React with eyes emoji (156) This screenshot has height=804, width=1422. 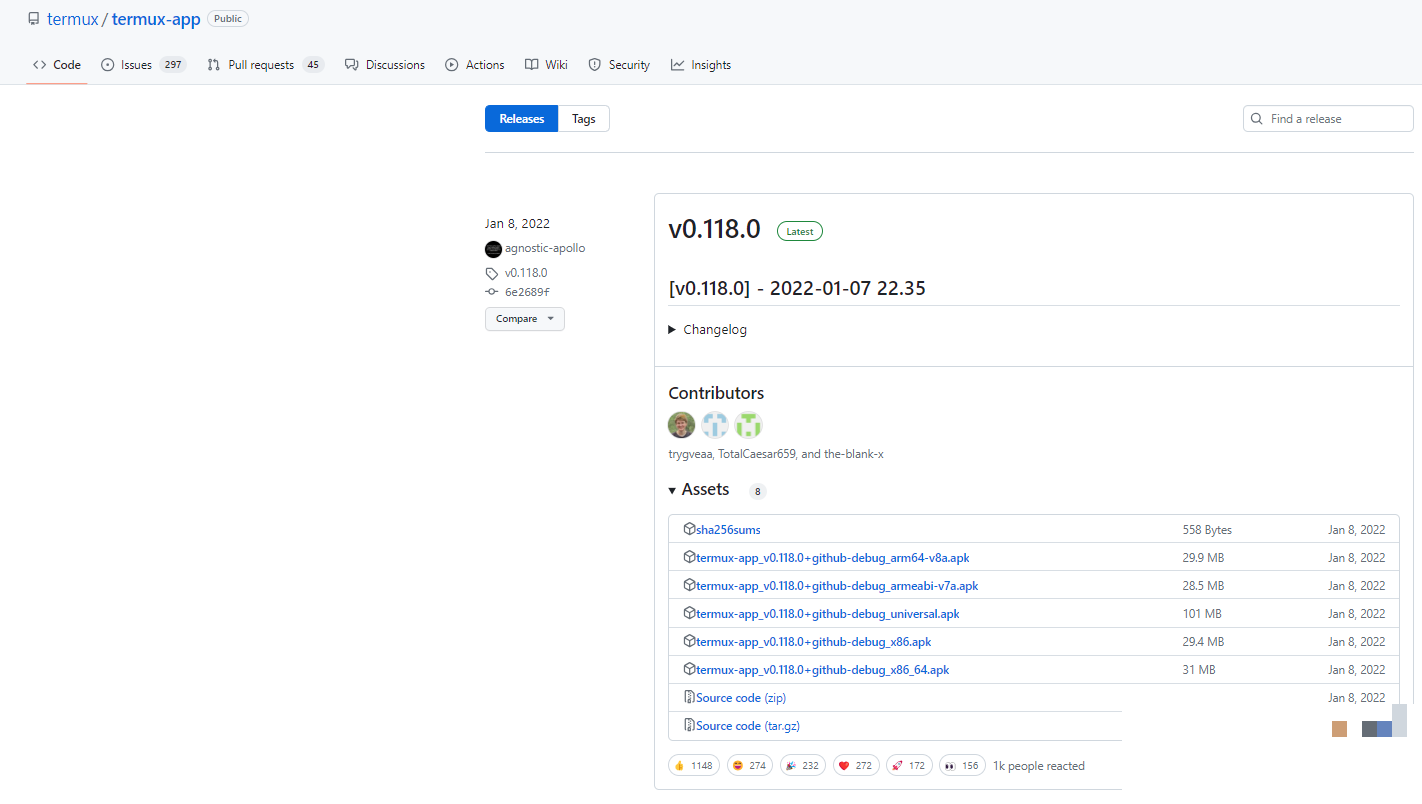962,766
